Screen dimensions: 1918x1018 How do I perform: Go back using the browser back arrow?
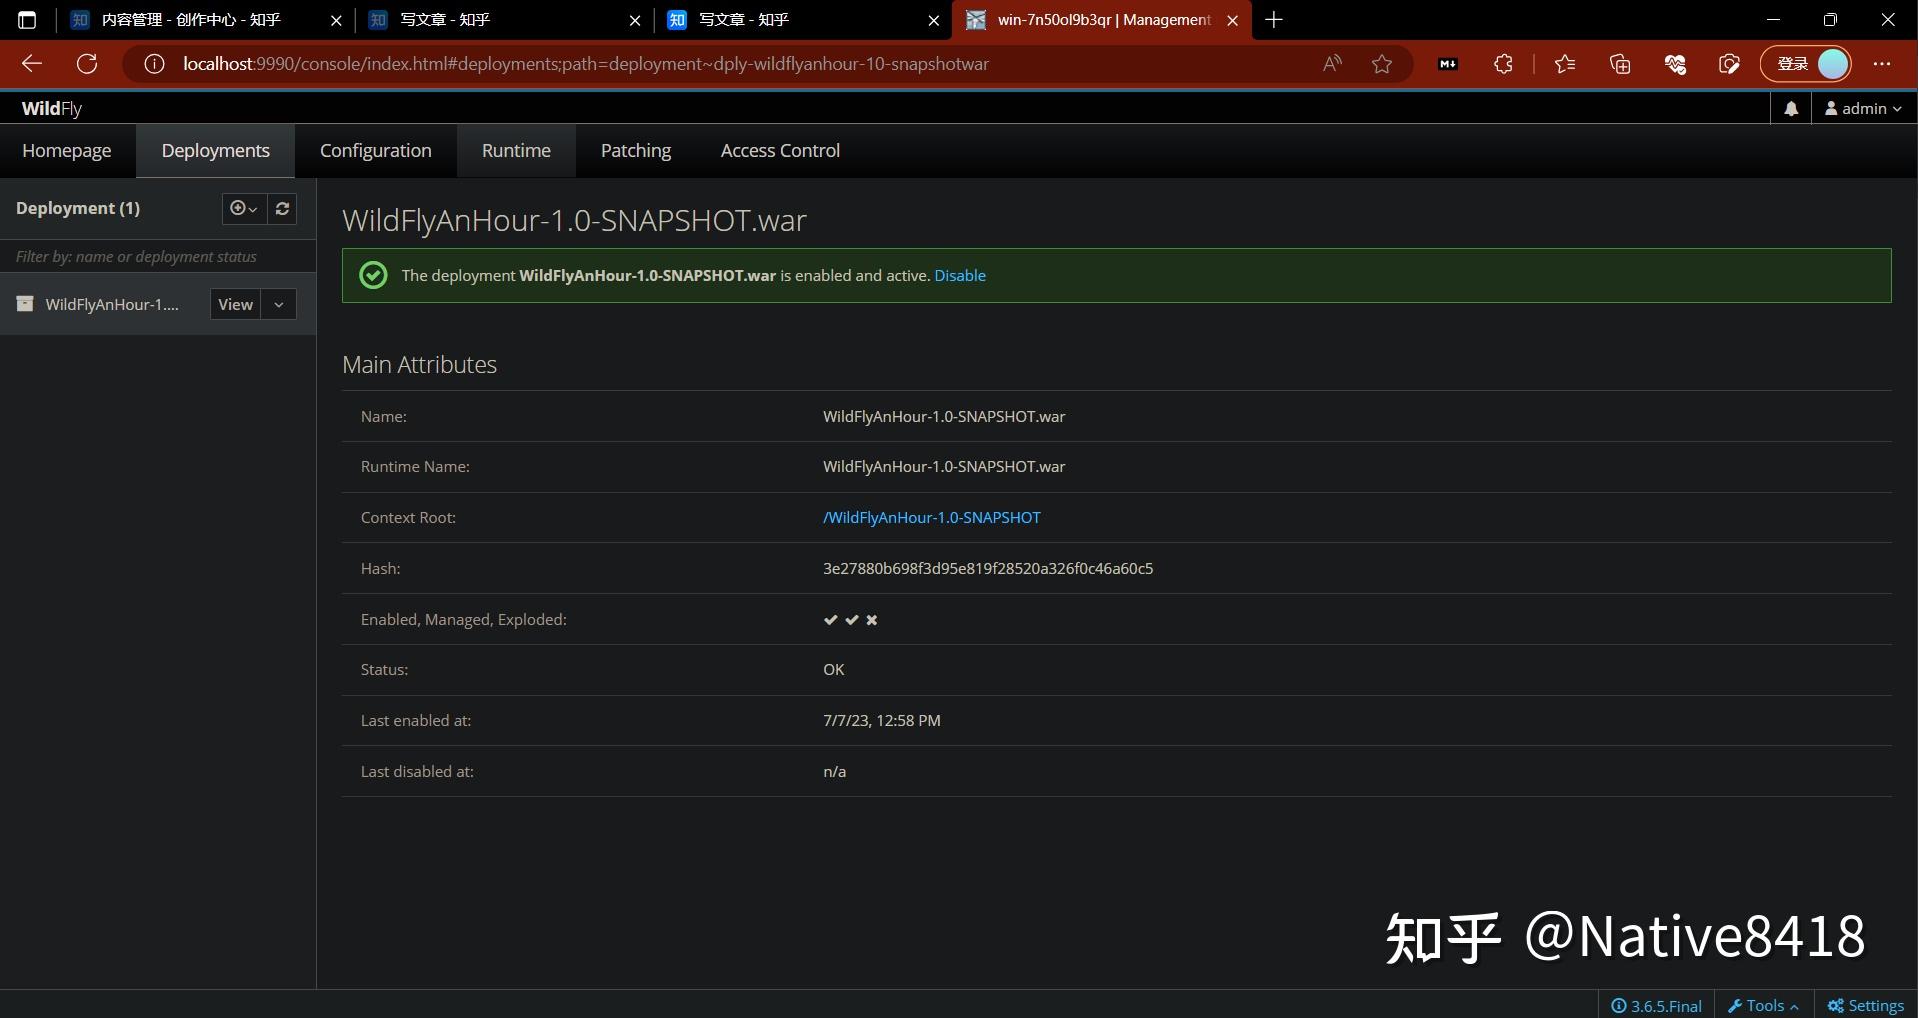click(32, 64)
